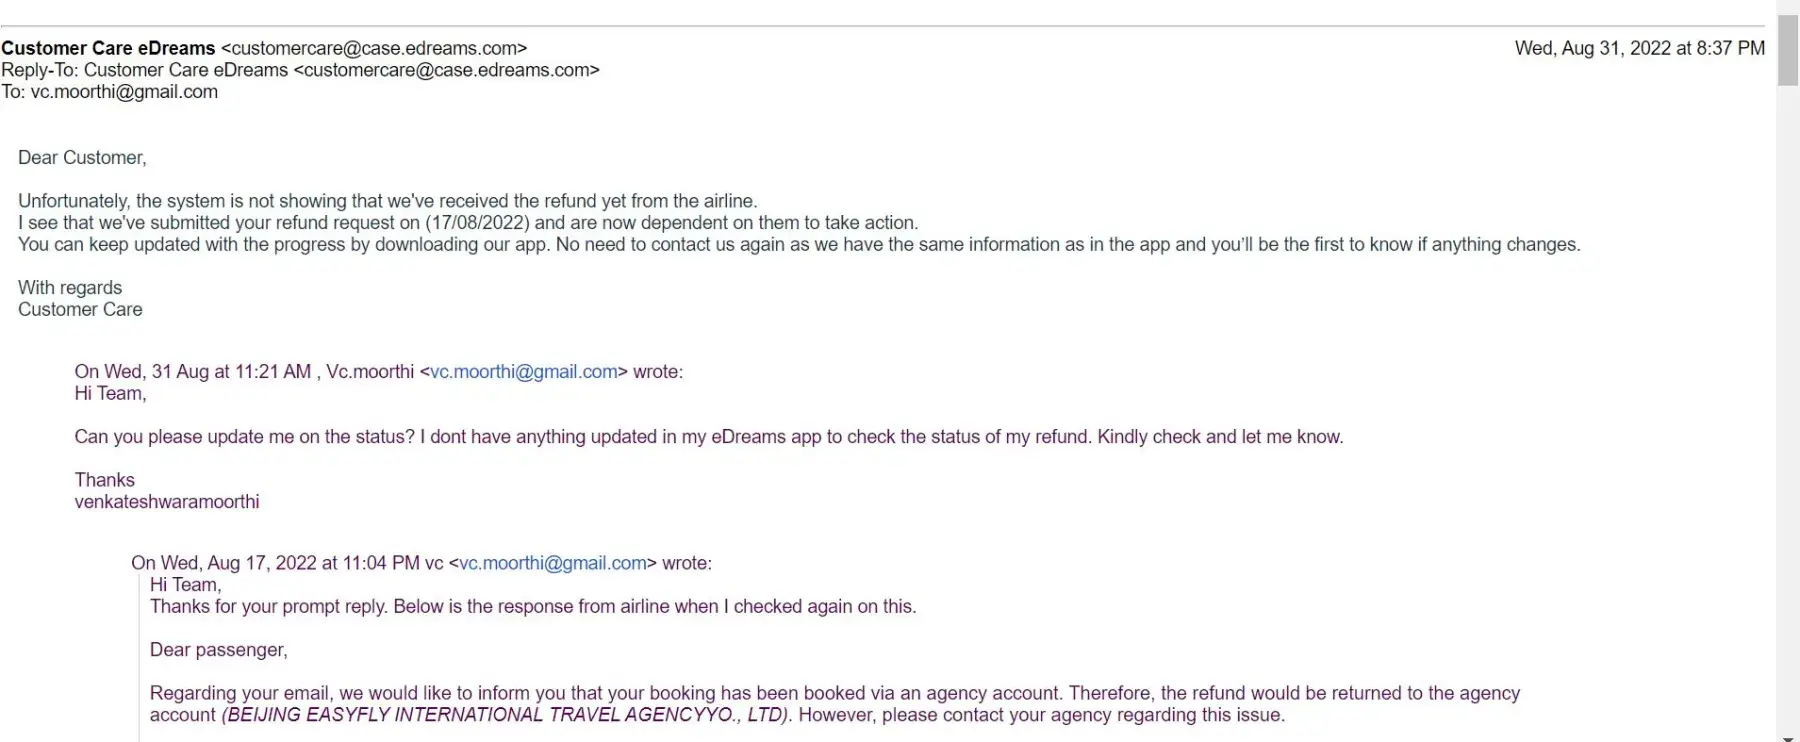Click vc.moorthi@gmail.com link in 31 Aug reply header
Image resolution: width=1800 pixels, height=742 pixels.
[x=523, y=372]
